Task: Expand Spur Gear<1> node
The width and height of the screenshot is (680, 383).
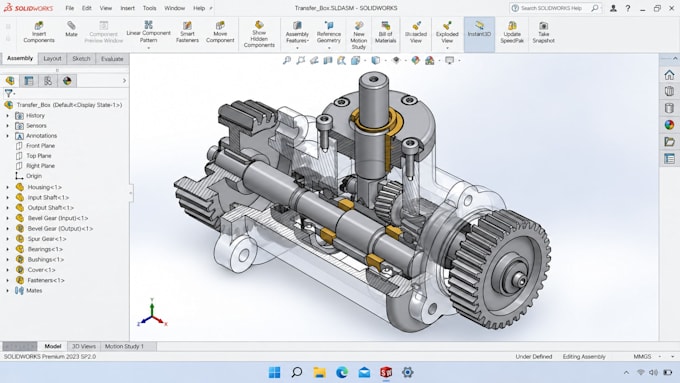Action: [x=7, y=239]
